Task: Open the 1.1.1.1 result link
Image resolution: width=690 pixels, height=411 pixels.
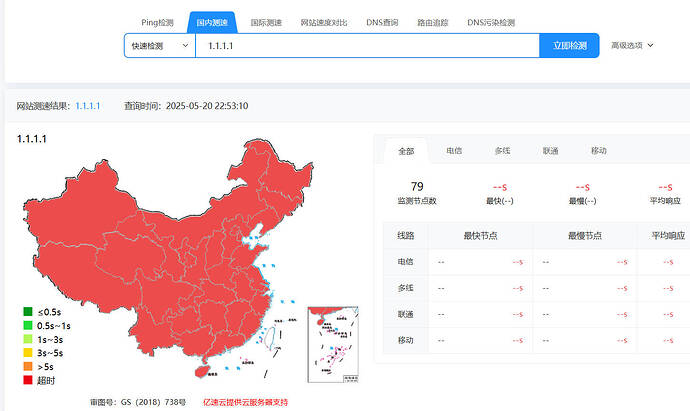Action: [88, 106]
